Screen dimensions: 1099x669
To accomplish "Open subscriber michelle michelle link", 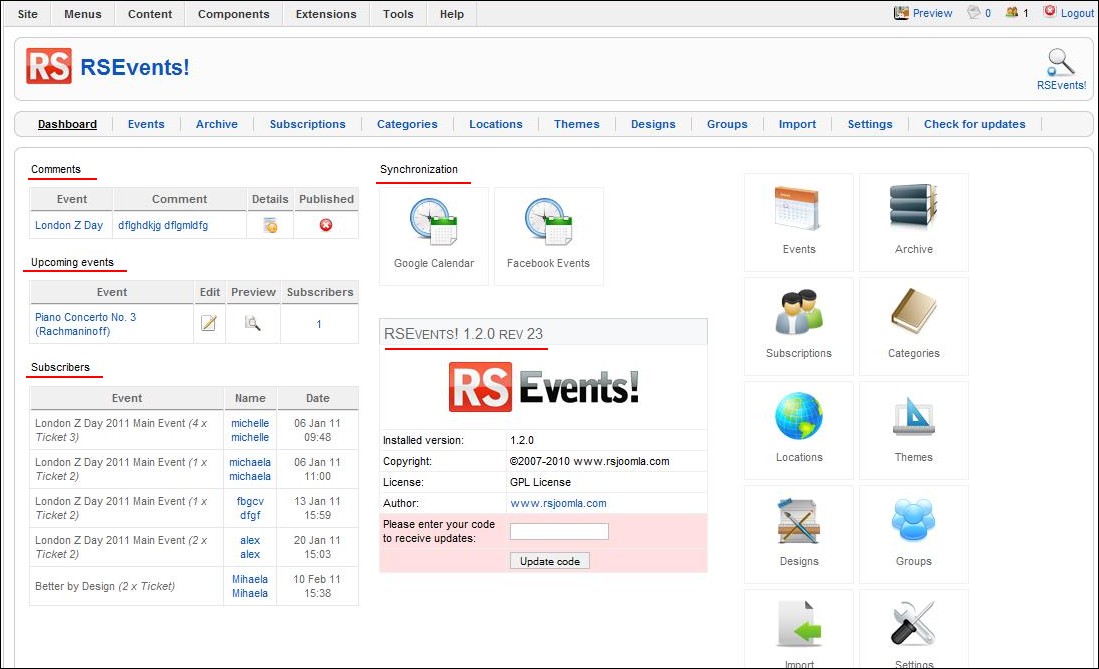I will tap(250, 430).
